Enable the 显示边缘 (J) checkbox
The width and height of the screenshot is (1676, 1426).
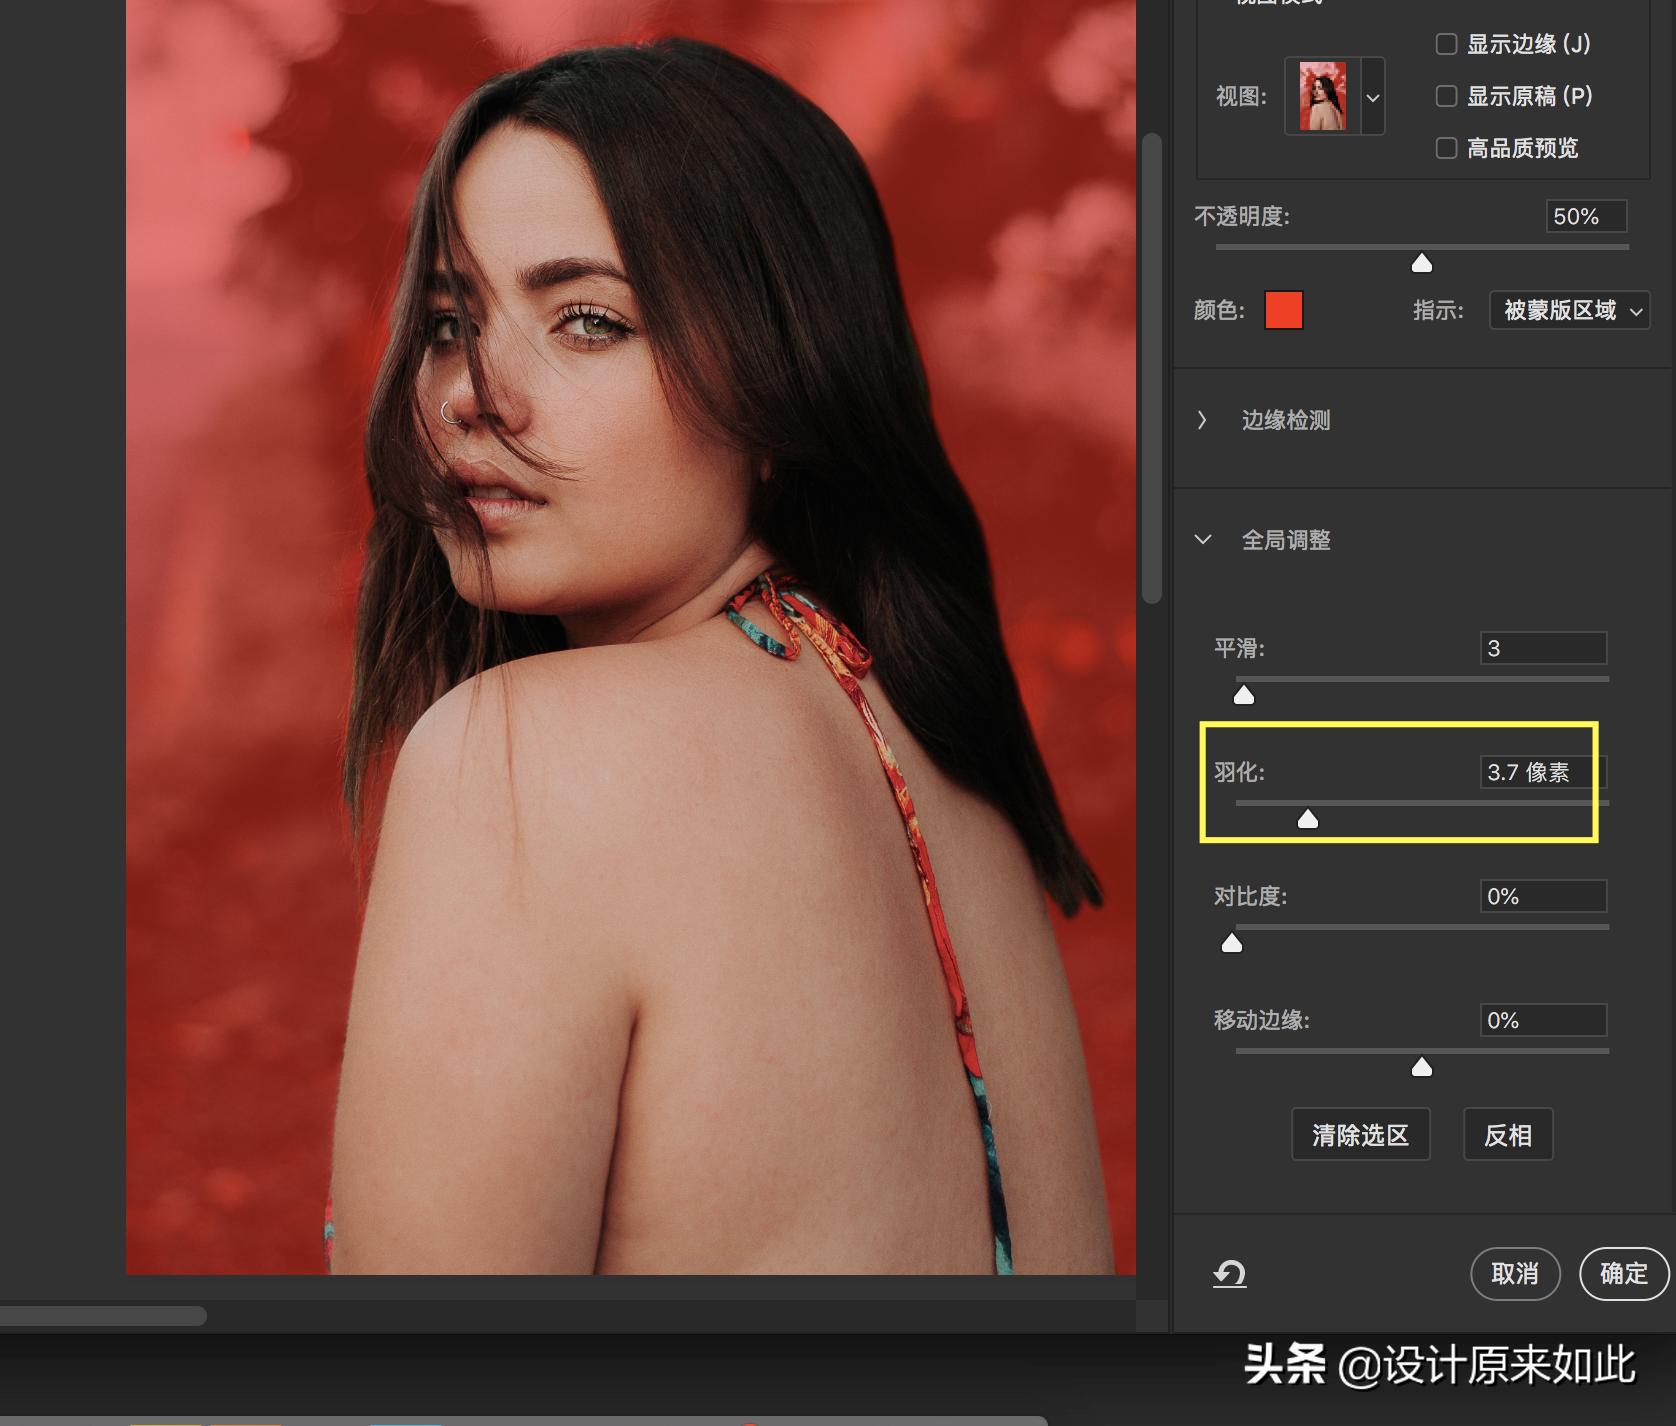coord(1445,44)
